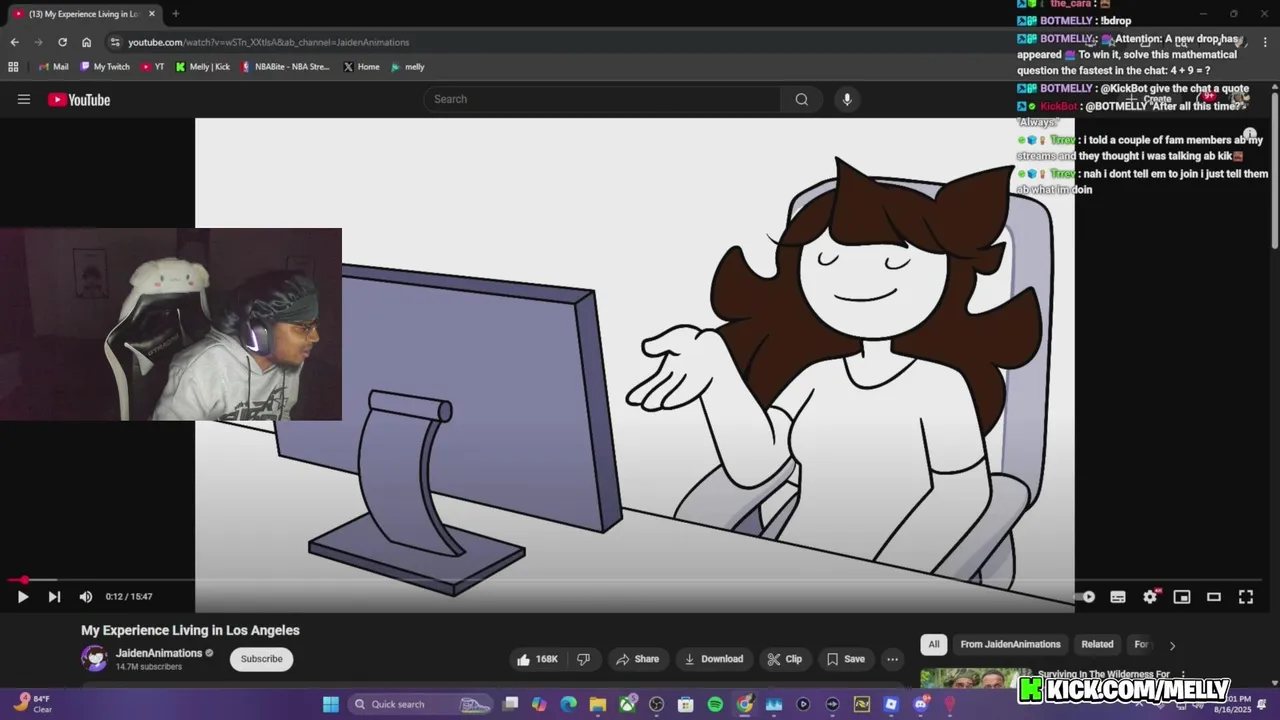The height and width of the screenshot is (720, 1280).
Task: Dislike the video
Action: [x=584, y=659]
